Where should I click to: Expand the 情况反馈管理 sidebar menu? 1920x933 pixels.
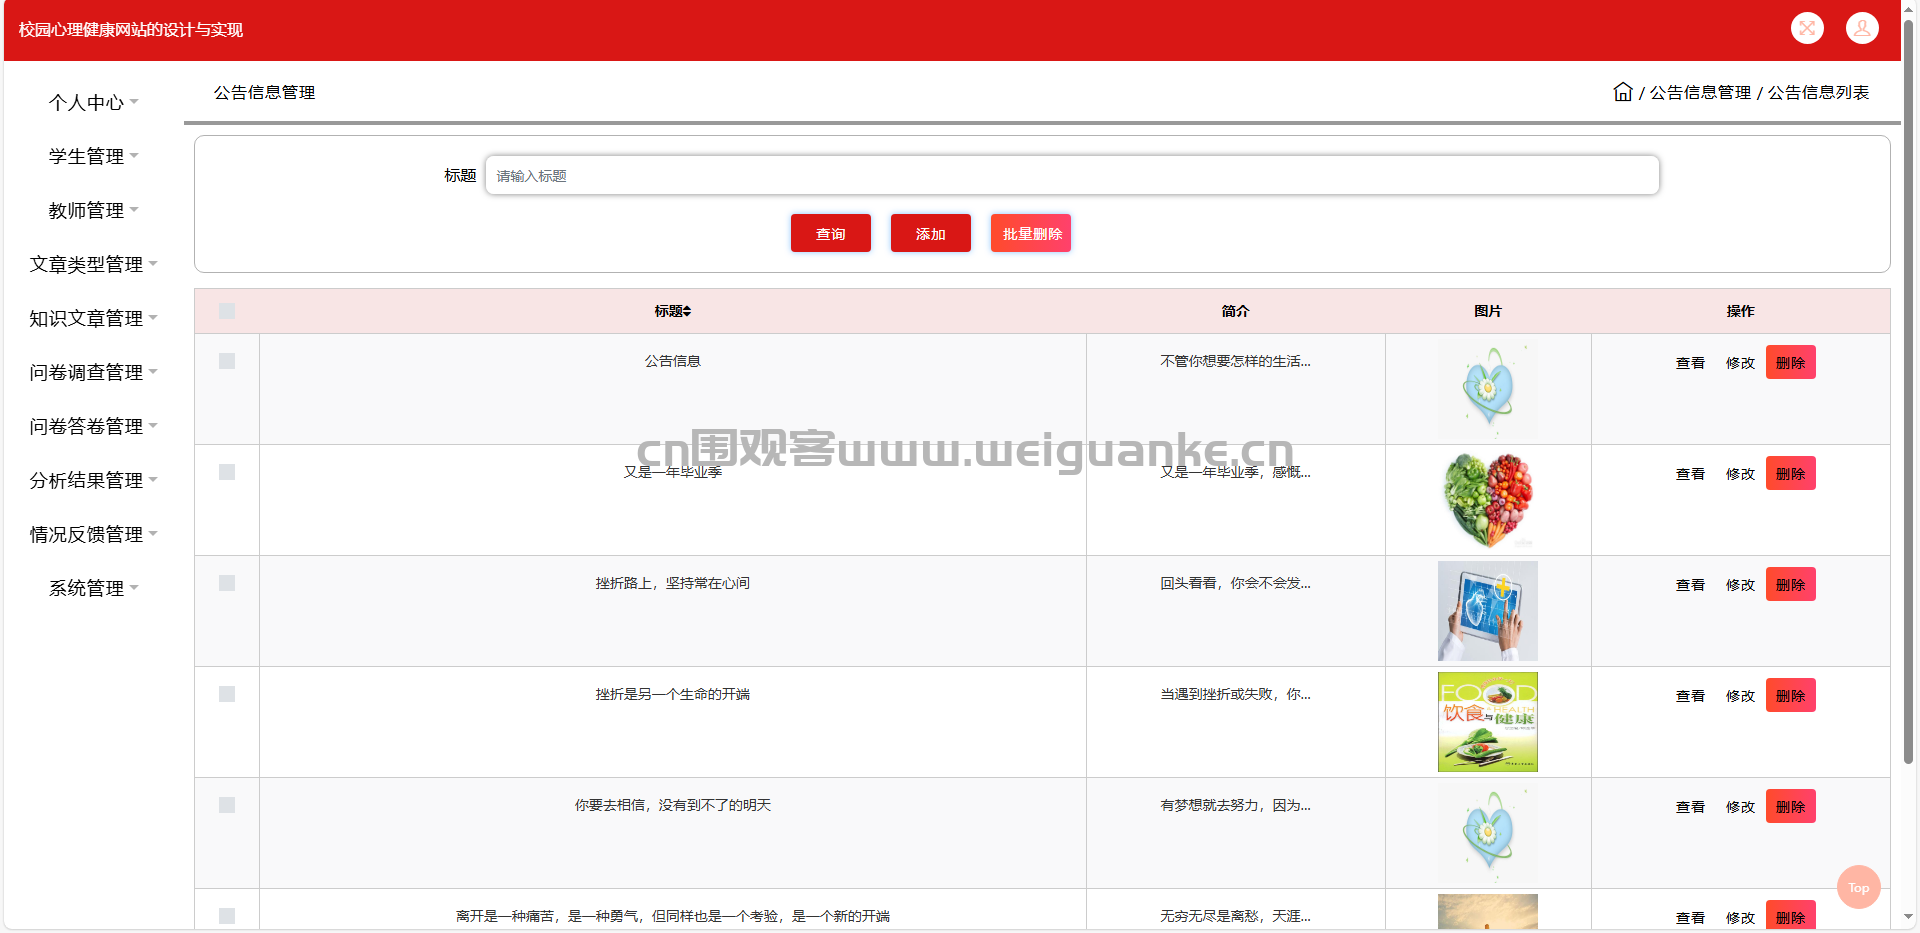(x=93, y=534)
